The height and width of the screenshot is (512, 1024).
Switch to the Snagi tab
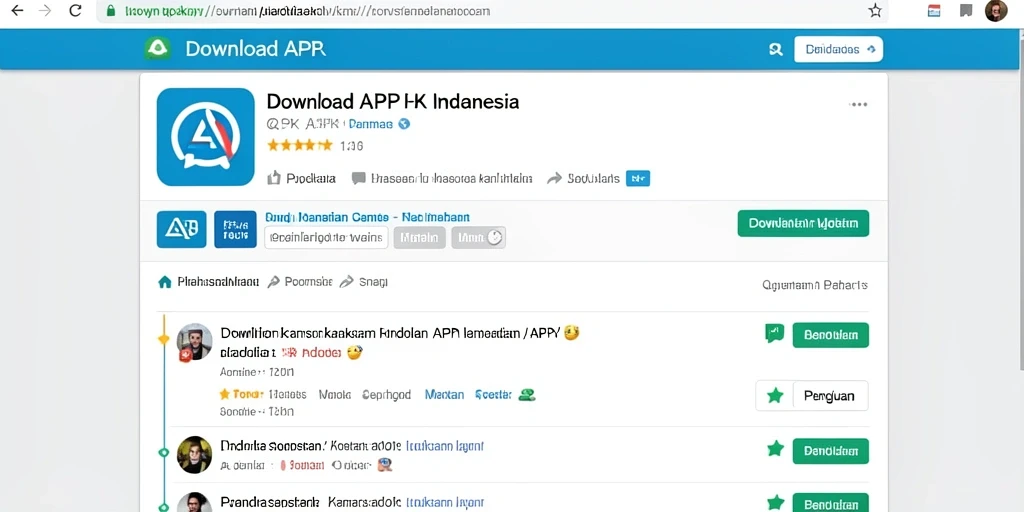pos(364,282)
